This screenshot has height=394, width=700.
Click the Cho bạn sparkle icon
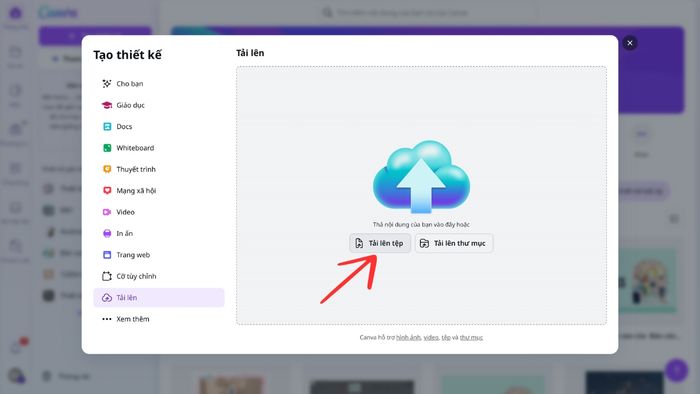107,83
